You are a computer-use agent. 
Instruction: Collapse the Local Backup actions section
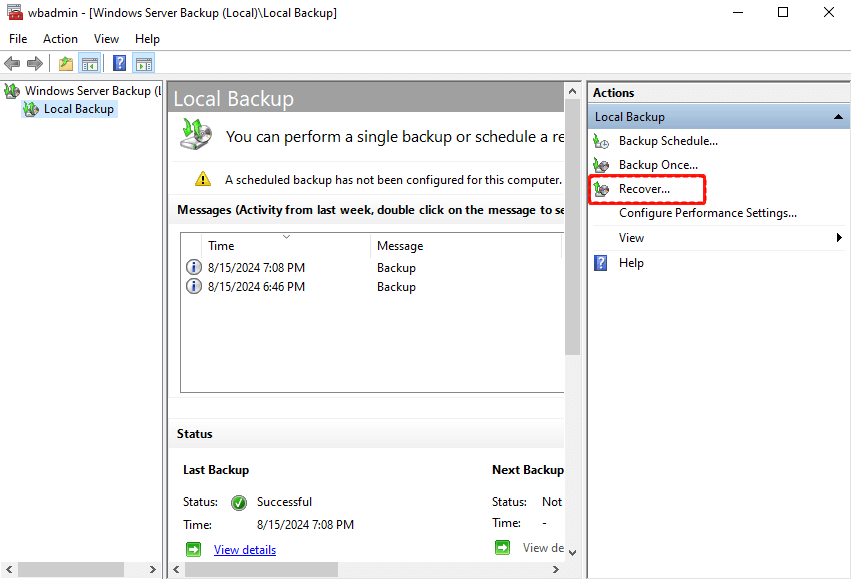click(838, 117)
